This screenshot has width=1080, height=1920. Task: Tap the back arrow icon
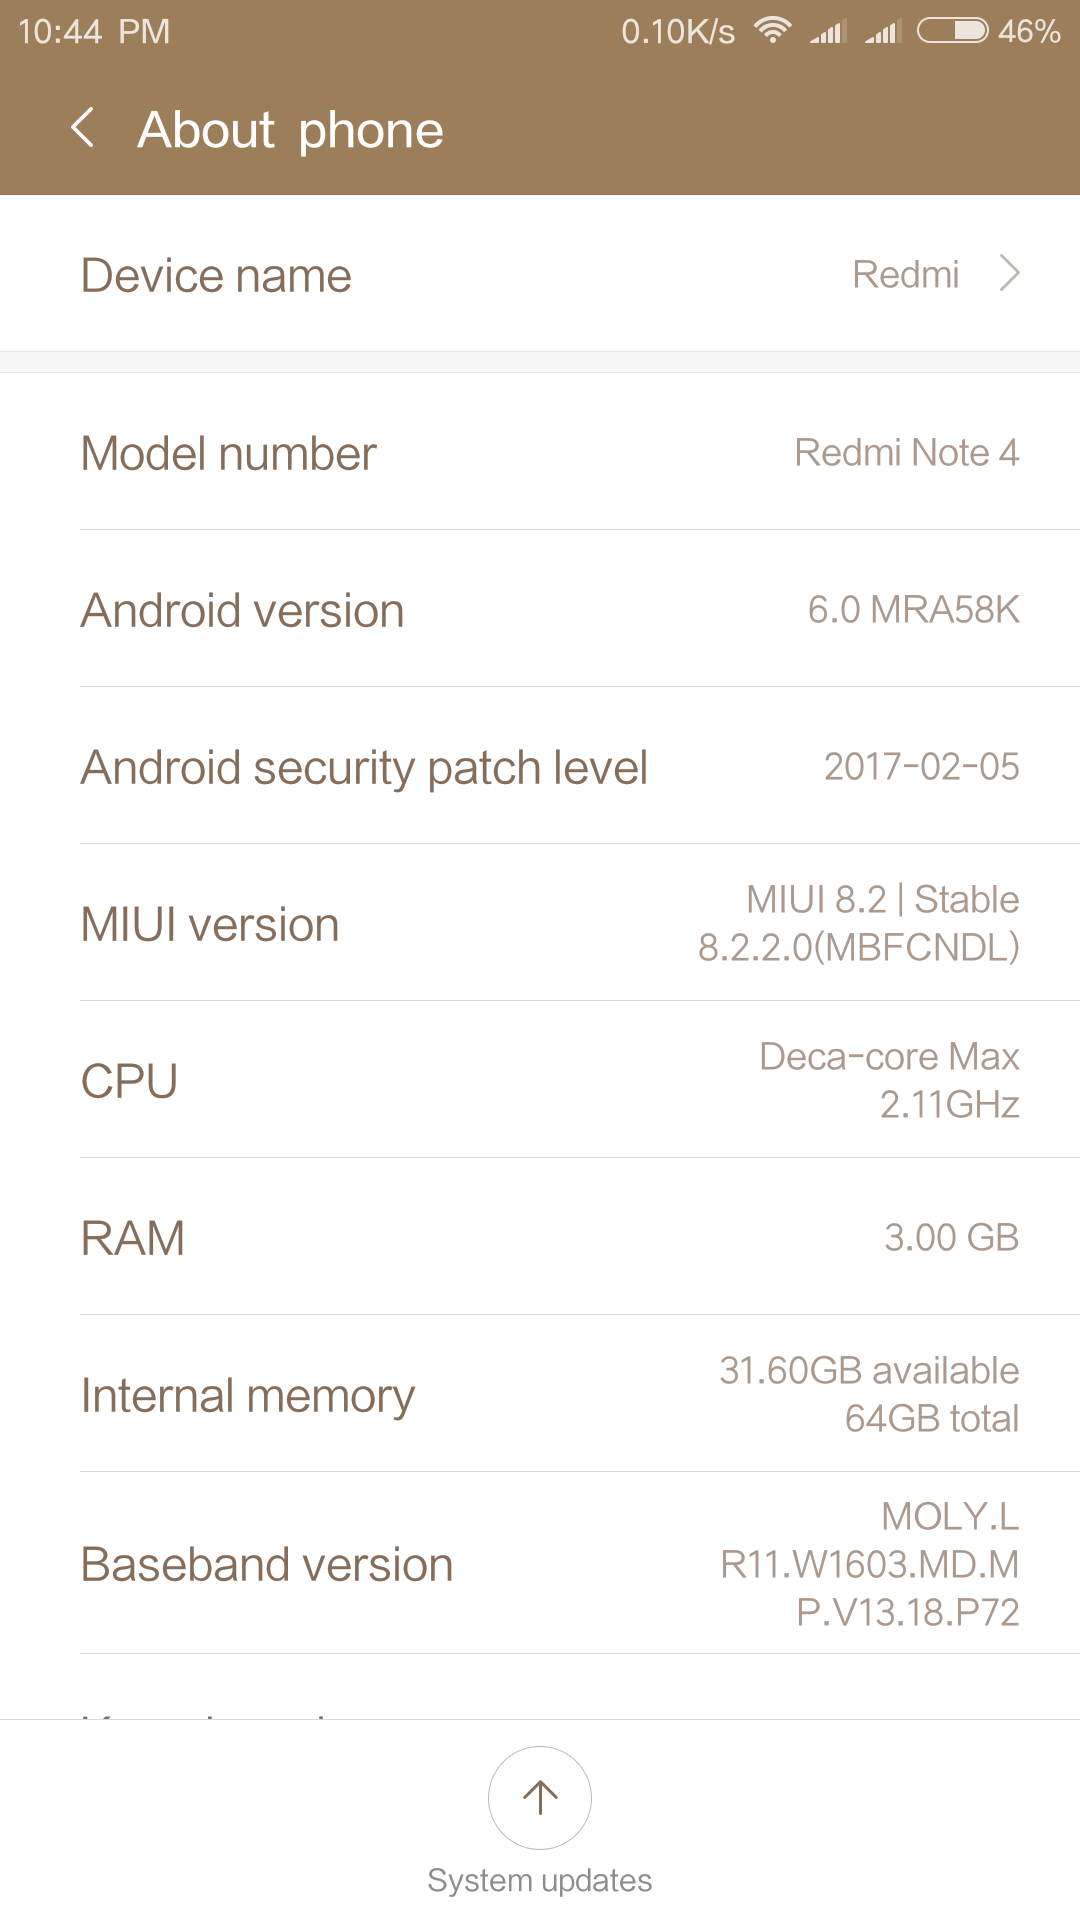(84, 129)
